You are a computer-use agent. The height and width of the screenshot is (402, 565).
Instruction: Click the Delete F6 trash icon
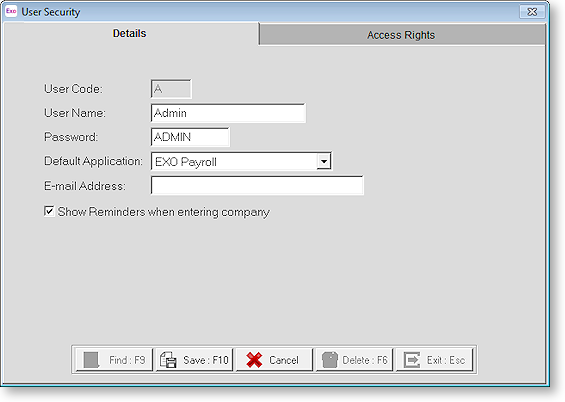click(x=330, y=360)
